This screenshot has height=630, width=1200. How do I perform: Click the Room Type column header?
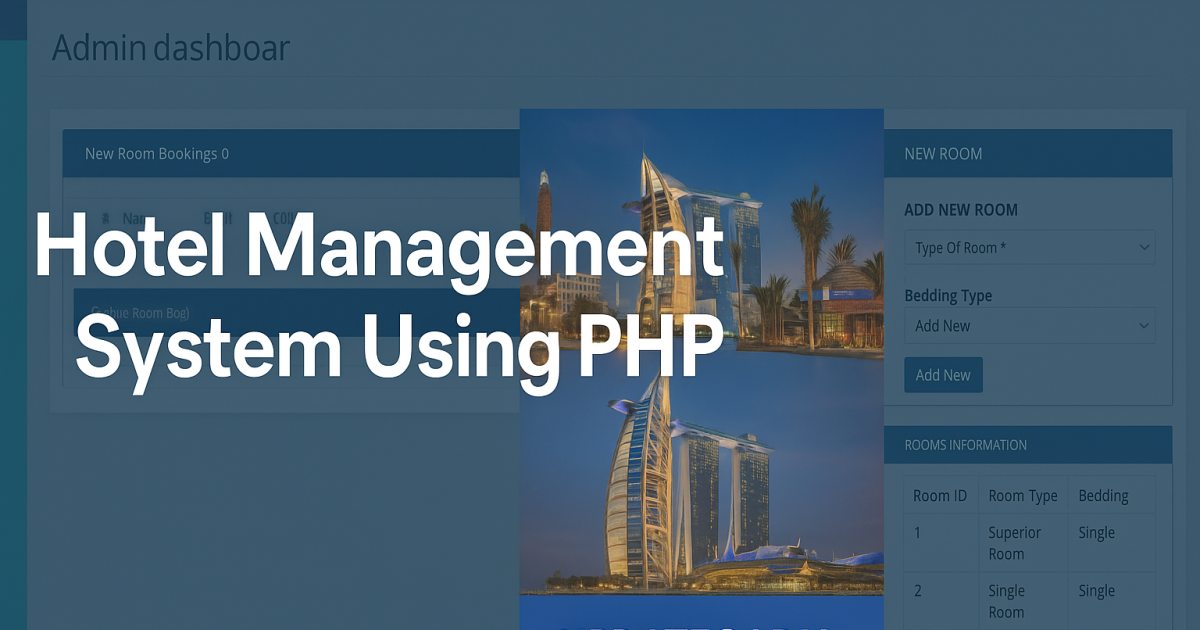[1023, 494]
